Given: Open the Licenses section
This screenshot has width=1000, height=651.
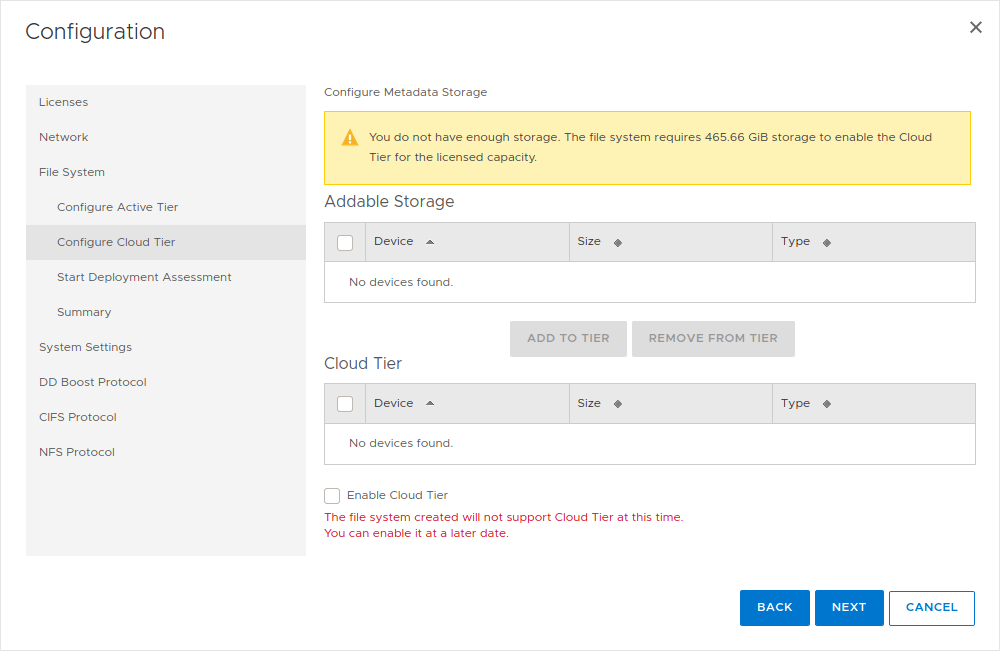Looking at the screenshot, I should tap(63, 102).
